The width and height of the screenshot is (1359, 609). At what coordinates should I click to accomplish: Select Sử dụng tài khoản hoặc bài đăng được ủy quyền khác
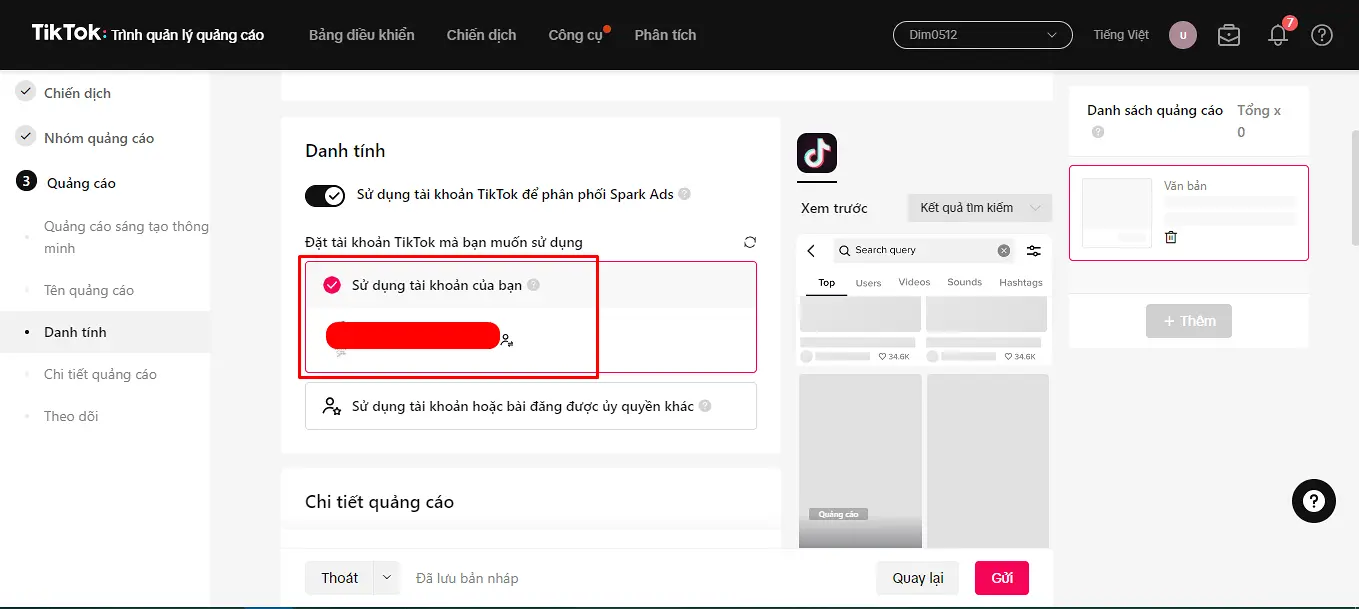pos(530,406)
